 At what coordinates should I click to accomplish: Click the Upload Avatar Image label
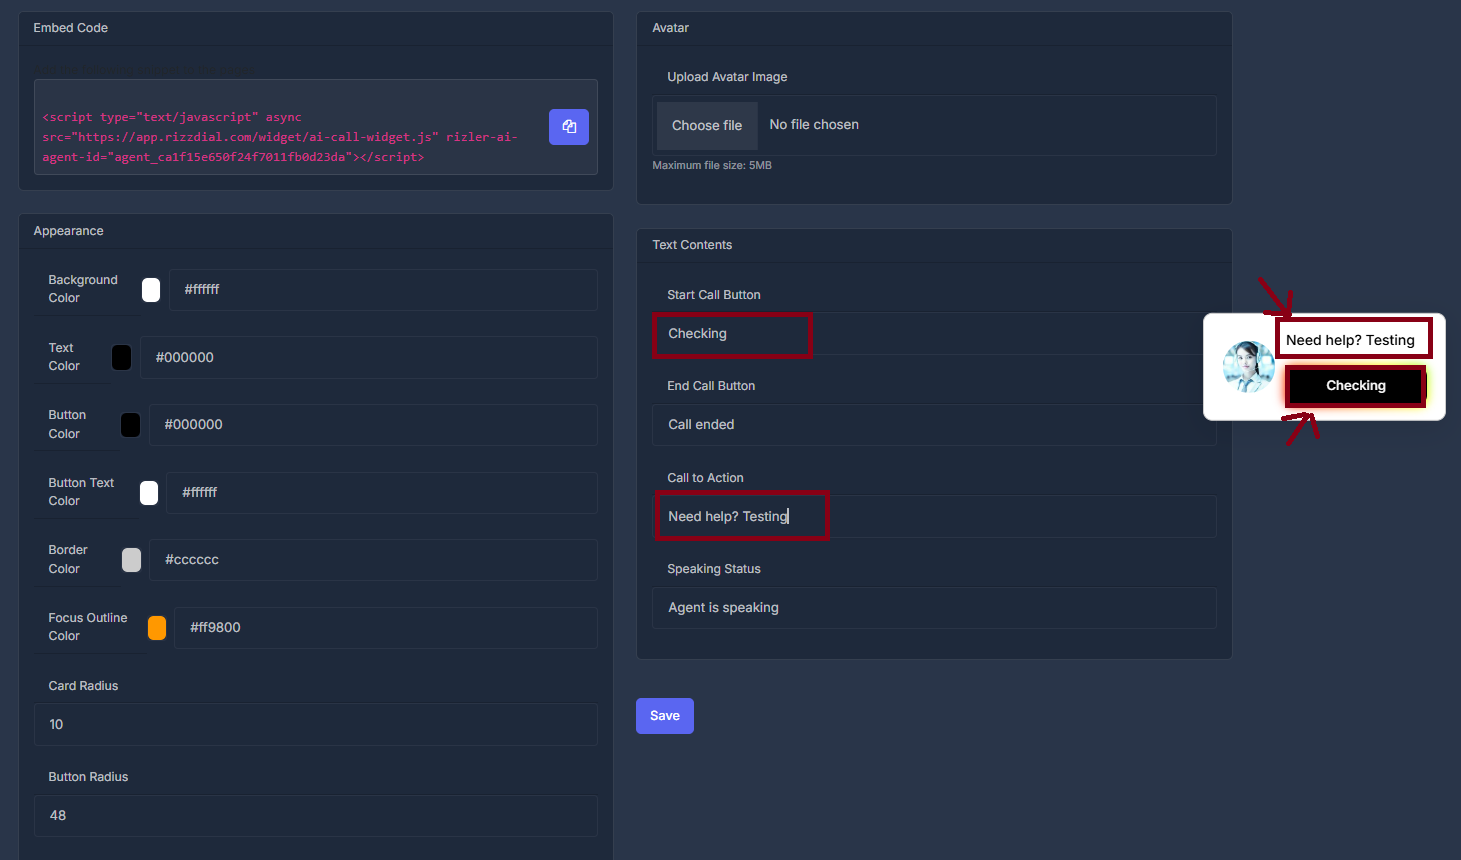pyautogui.click(x=727, y=77)
